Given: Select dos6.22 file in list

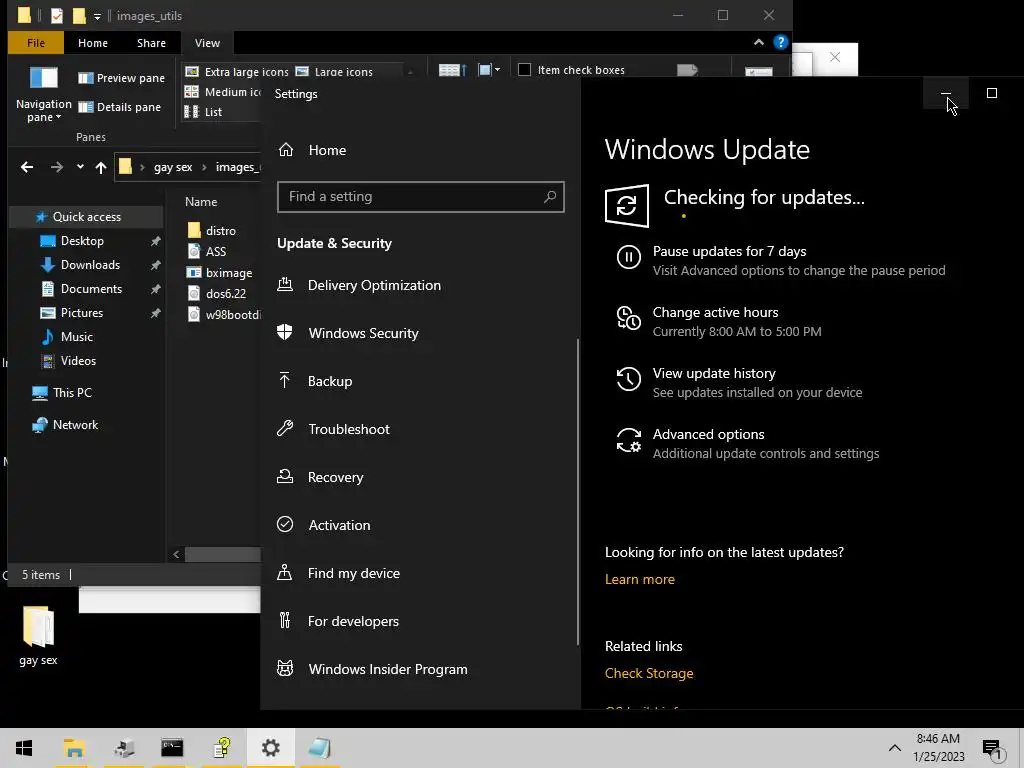Looking at the screenshot, I should click(217, 294).
